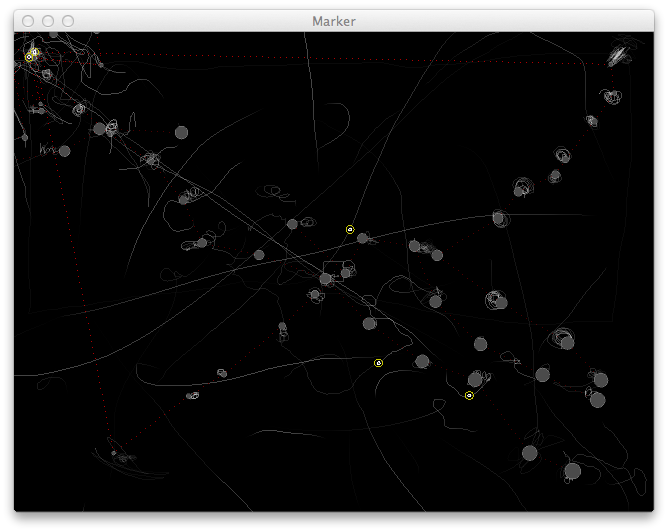The height and width of the screenshot is (532, 668).
Task: Select the gray dot at the end of the long curved line
Action: (x=497, y=217)
